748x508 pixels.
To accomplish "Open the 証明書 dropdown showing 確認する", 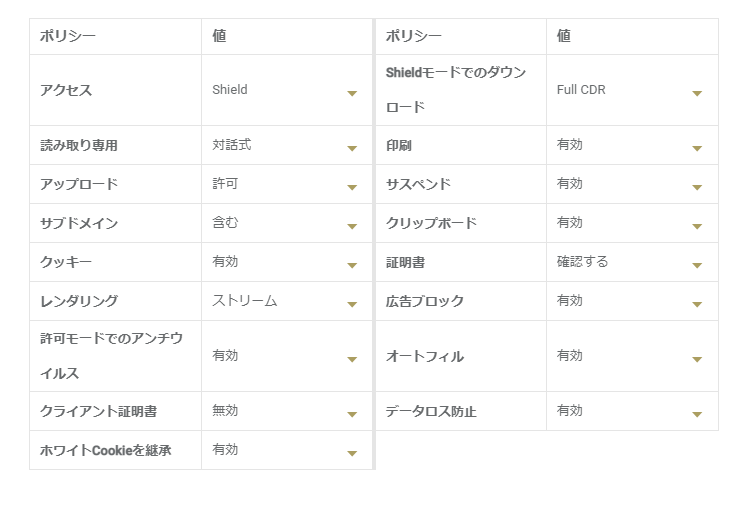I will pos(697,265).
